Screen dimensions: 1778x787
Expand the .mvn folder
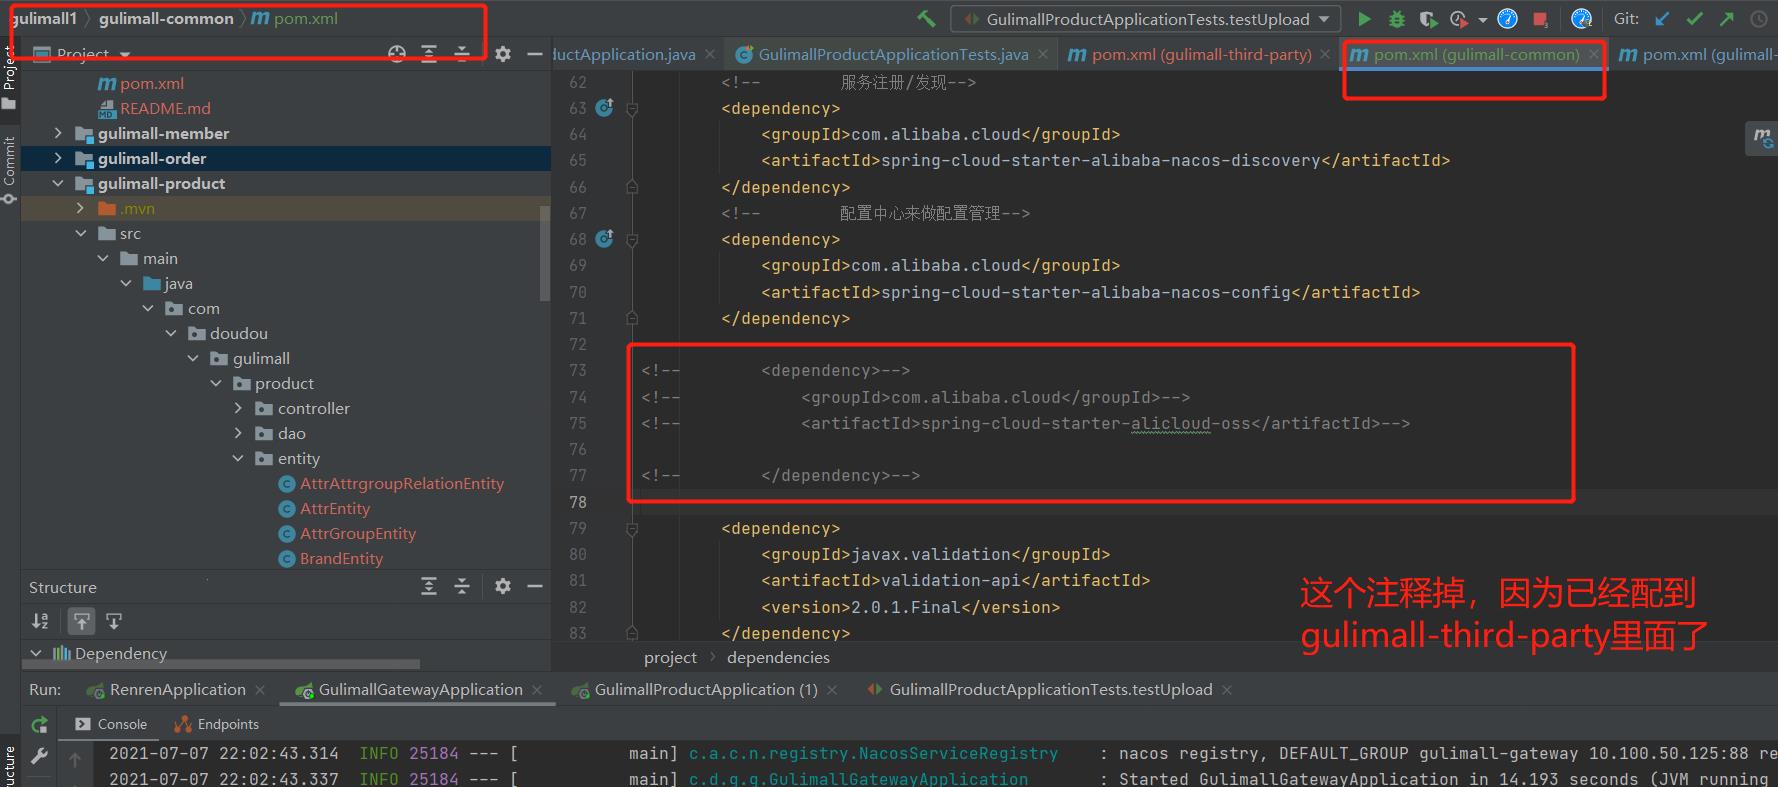(x=80, y=208)
